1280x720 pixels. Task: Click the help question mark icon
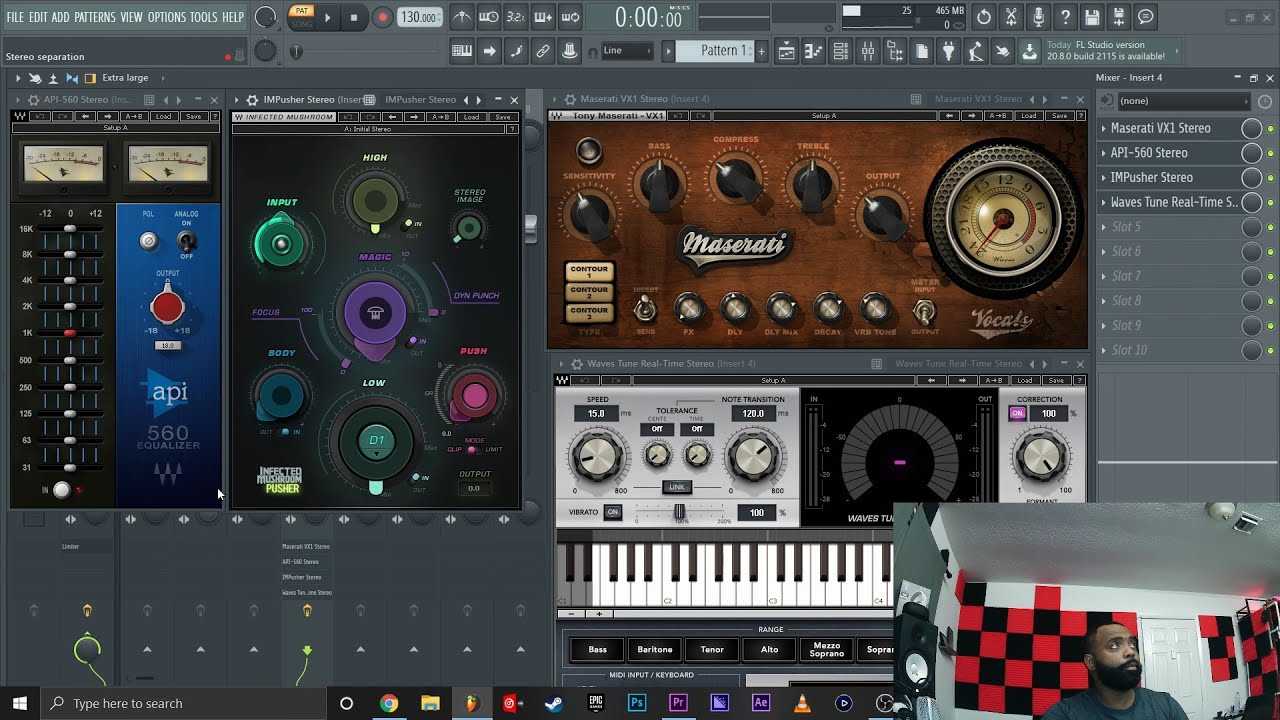coord(1065,17)
